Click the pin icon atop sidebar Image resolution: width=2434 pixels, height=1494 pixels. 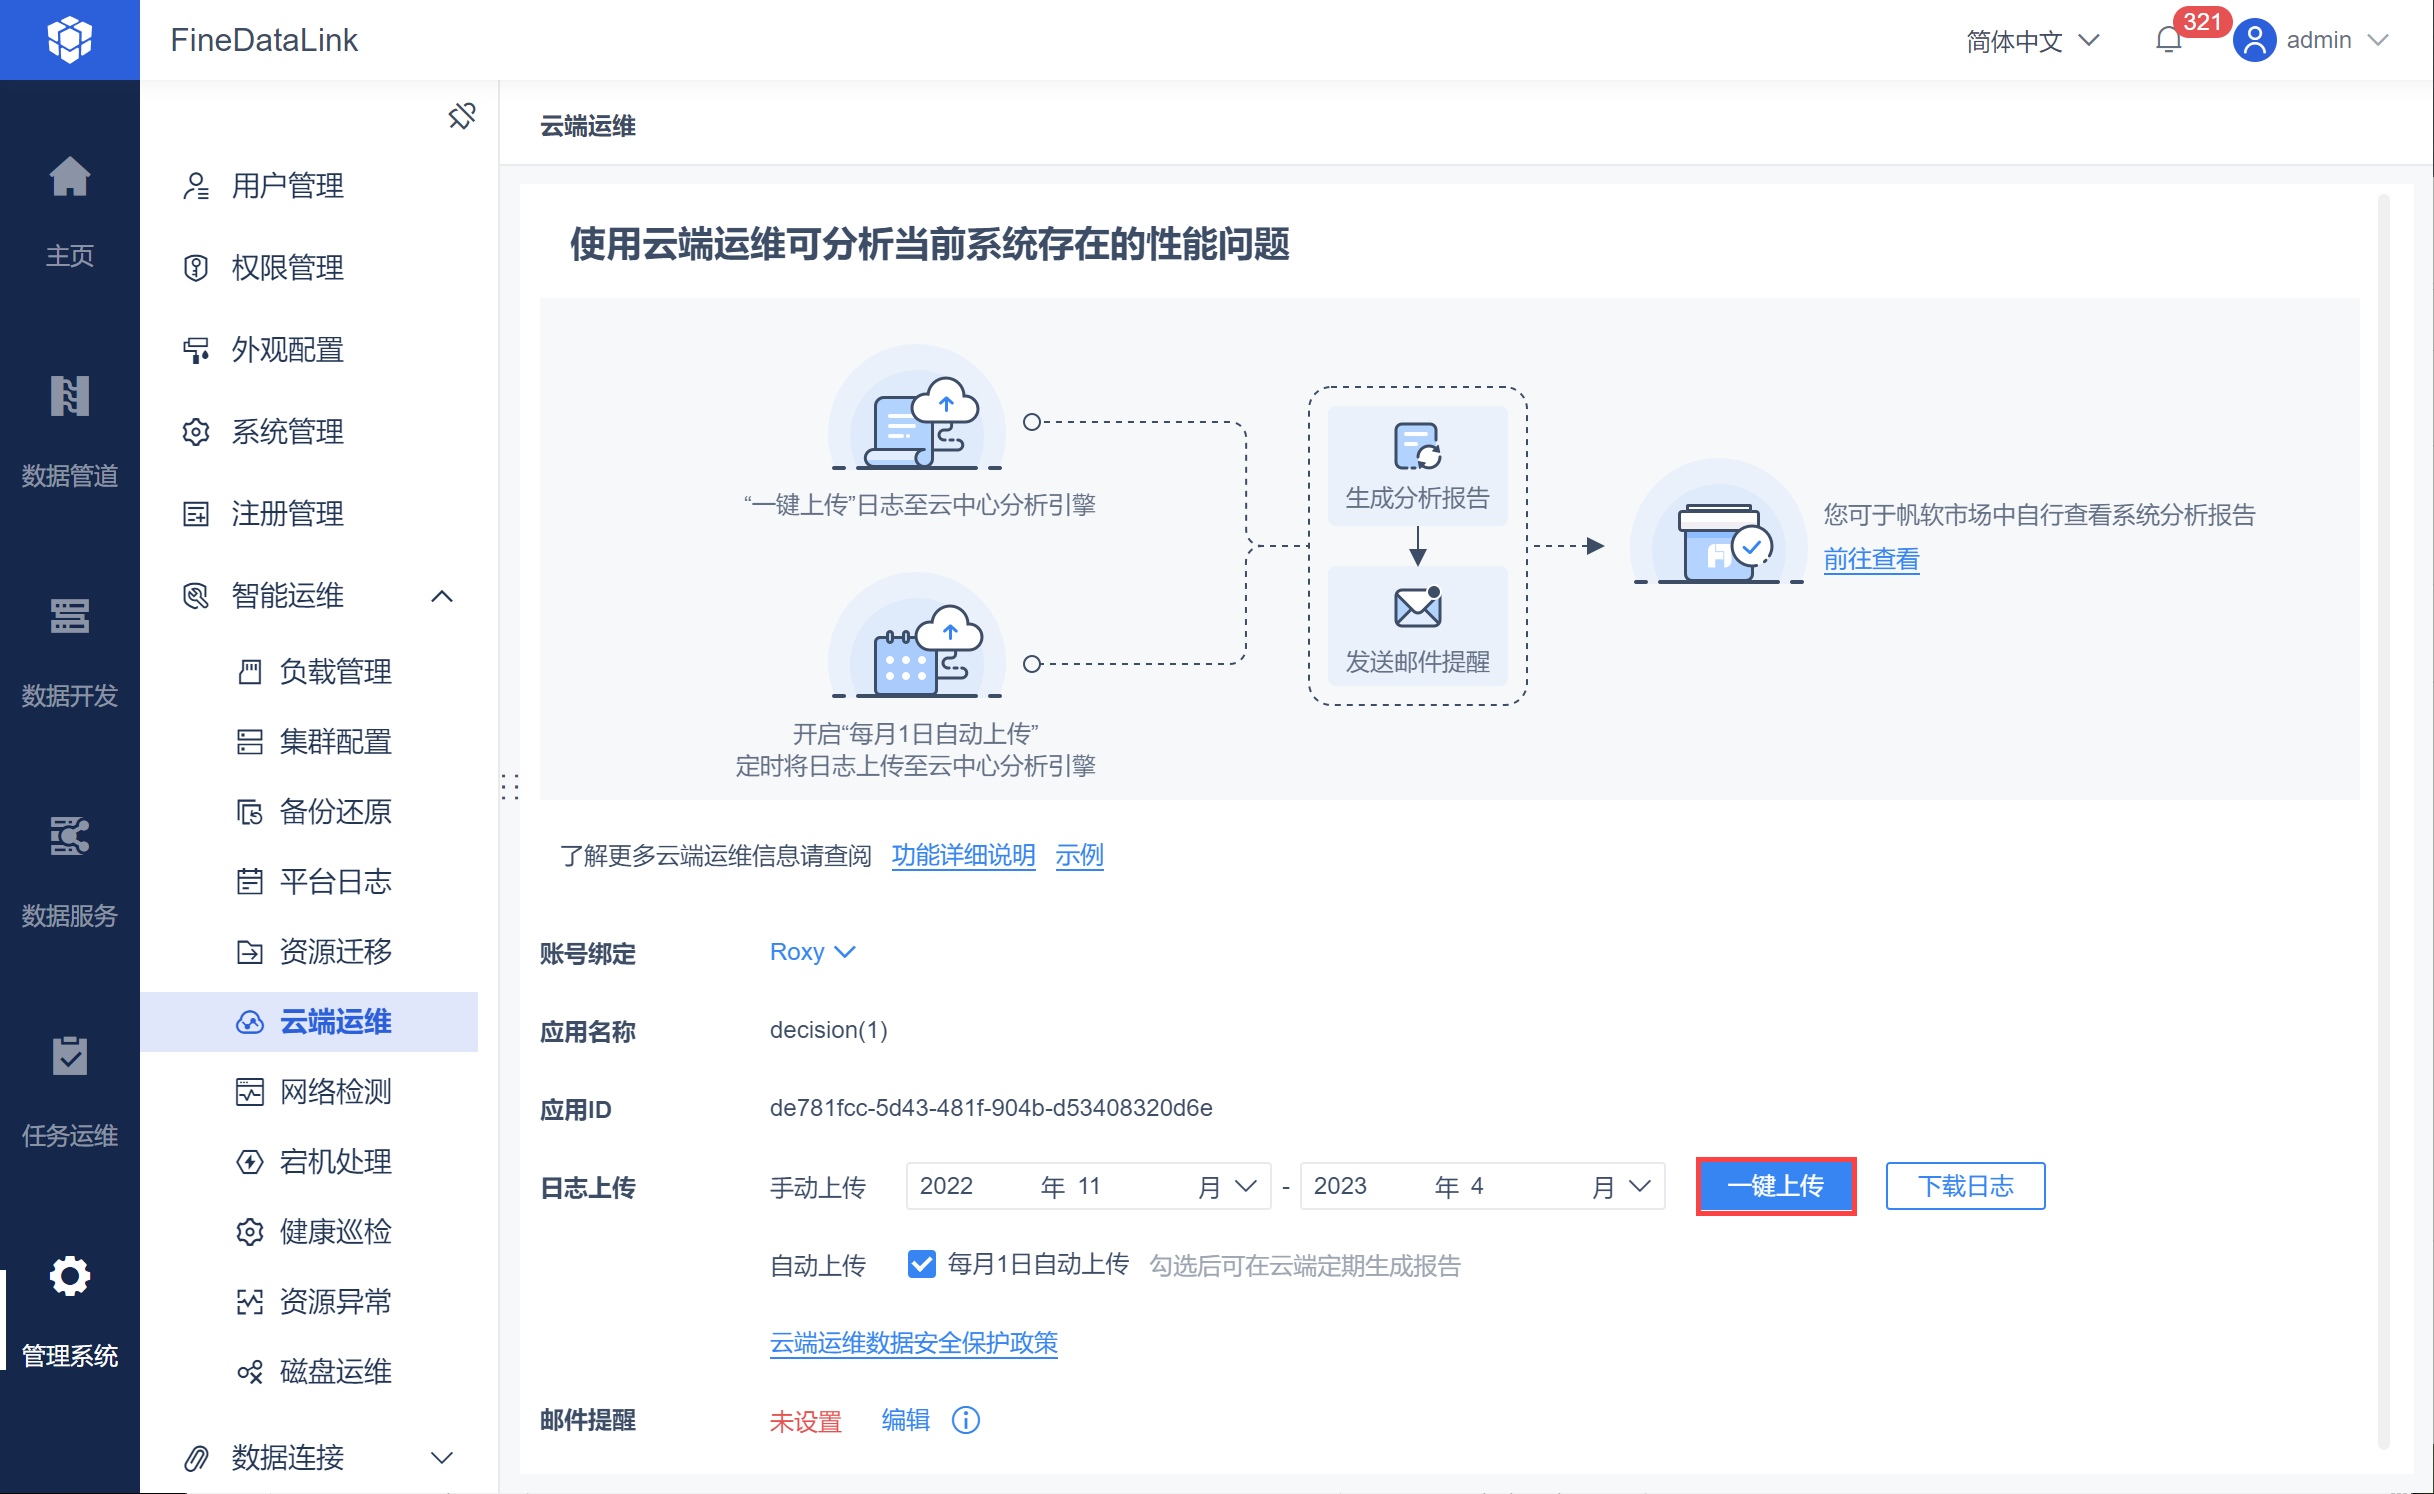461,116
